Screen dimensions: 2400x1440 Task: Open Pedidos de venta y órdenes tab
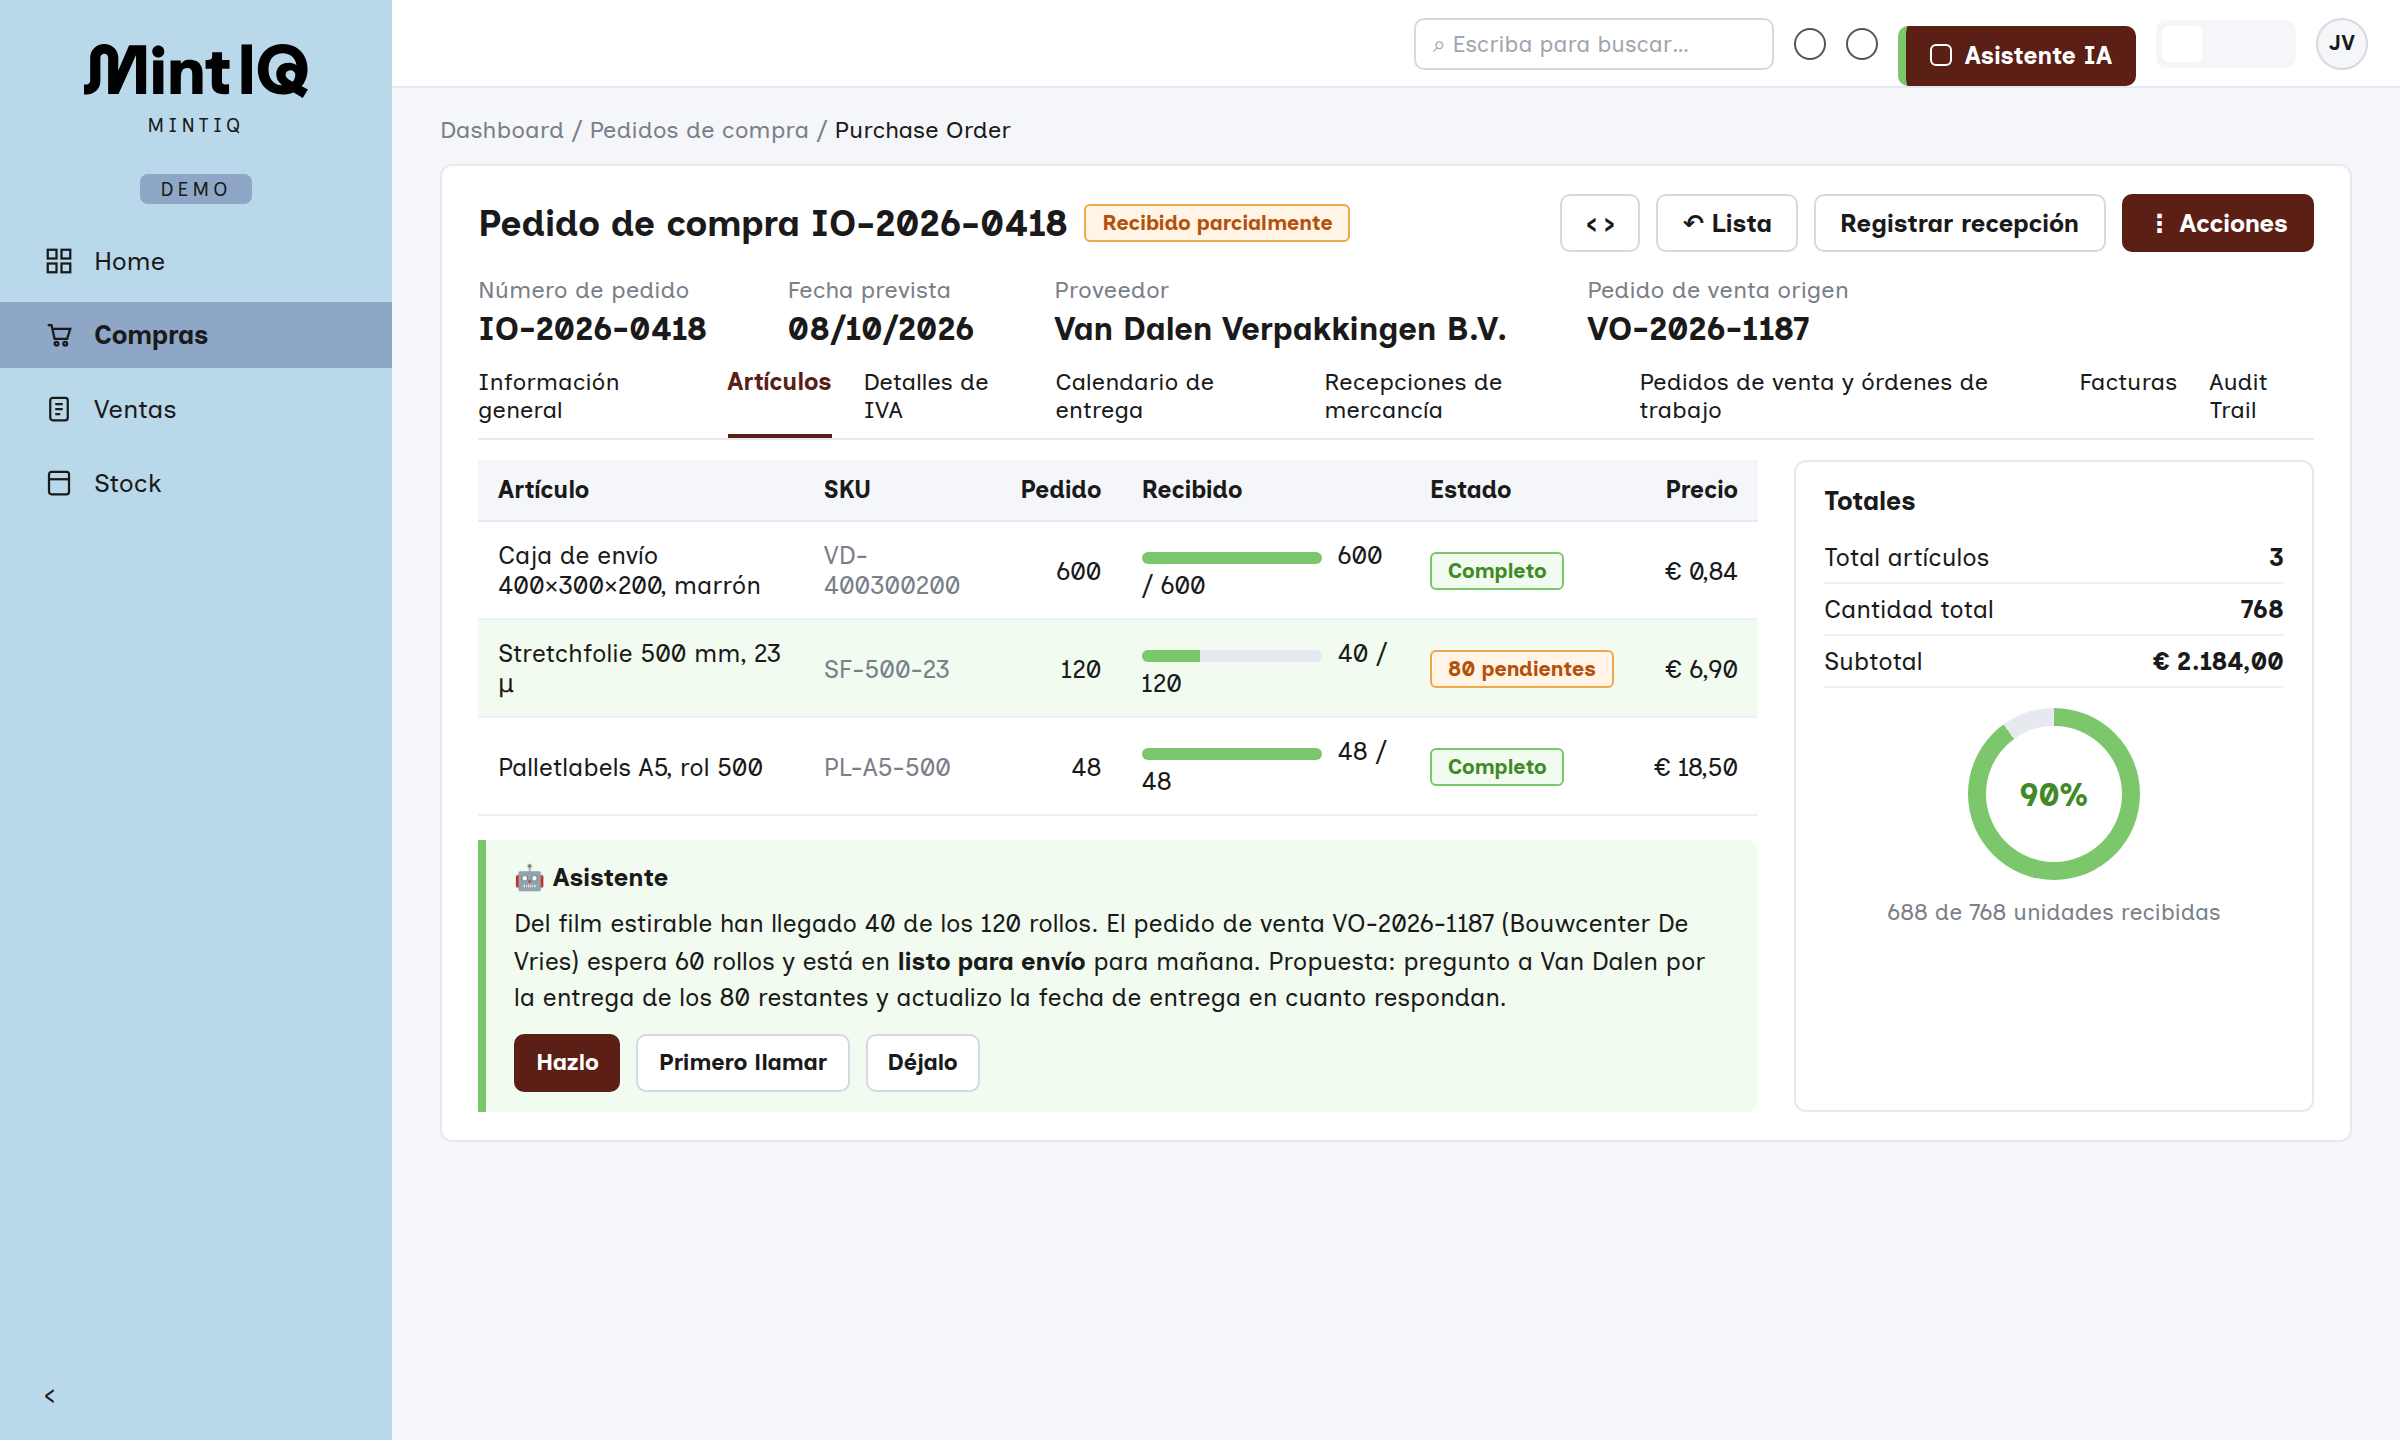(x=1842, y=396)
